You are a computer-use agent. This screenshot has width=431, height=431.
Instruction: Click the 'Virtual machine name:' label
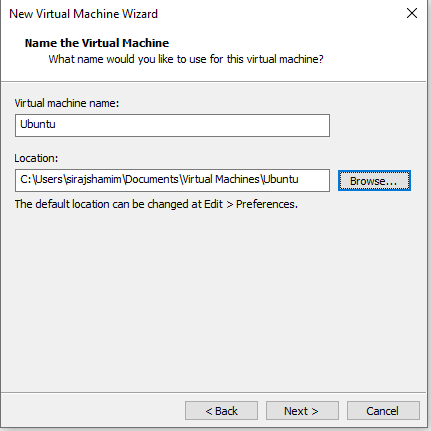(x=67, y=103)
